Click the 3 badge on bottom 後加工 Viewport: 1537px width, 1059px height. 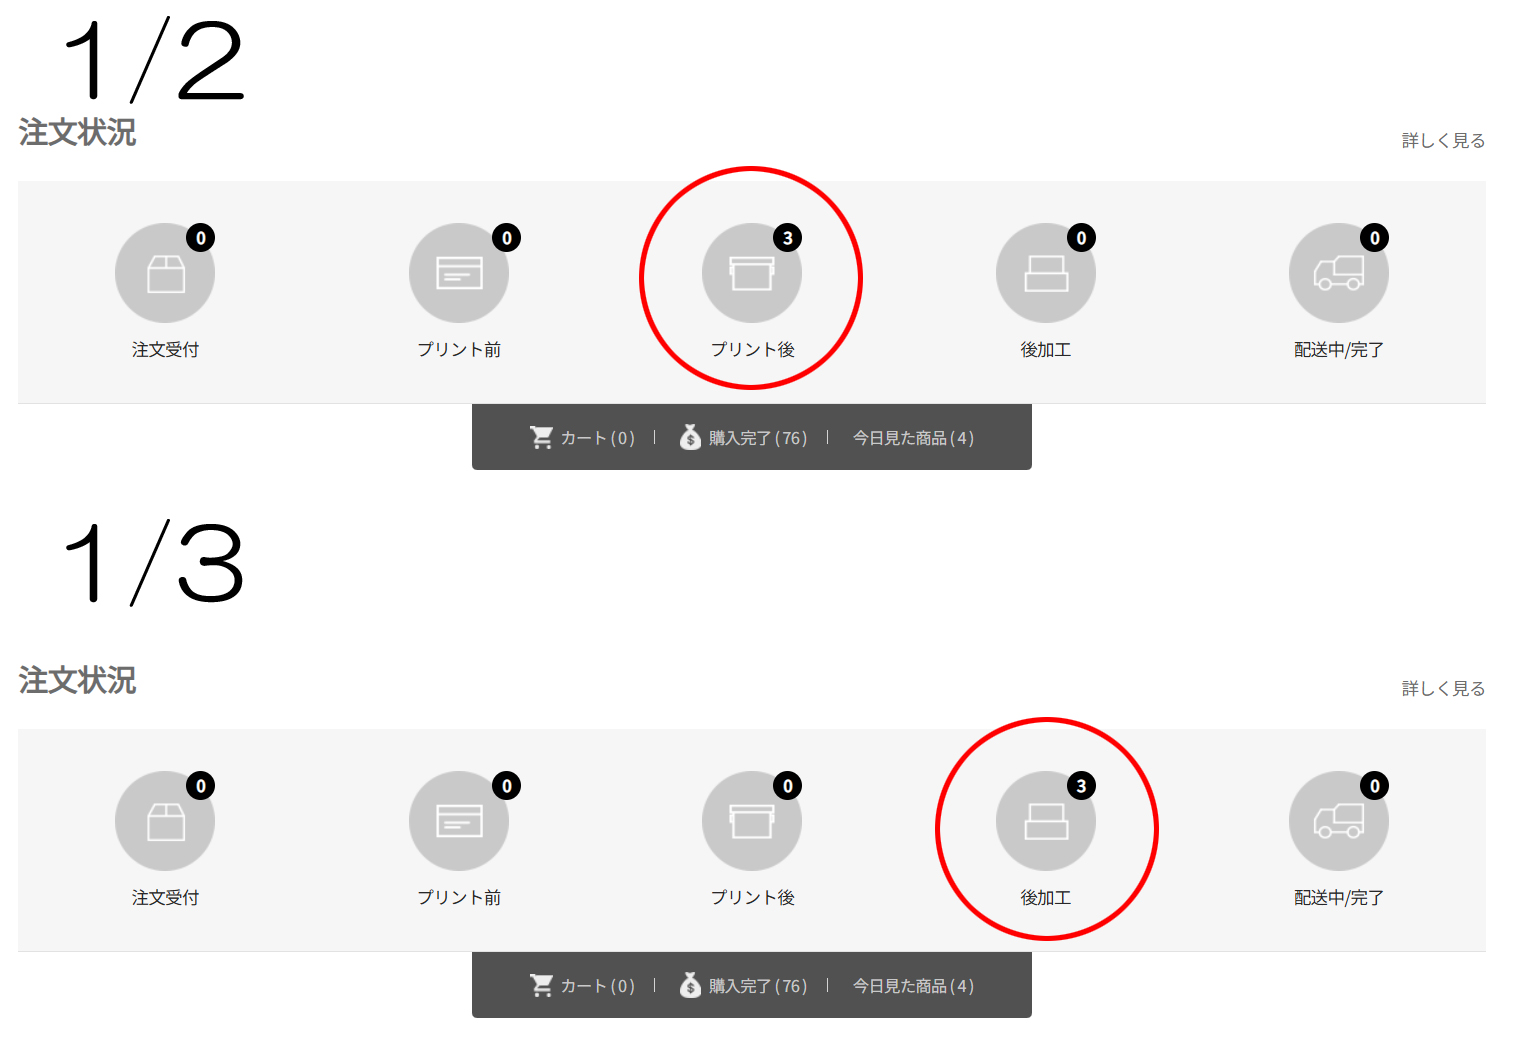pos(1081,786)
